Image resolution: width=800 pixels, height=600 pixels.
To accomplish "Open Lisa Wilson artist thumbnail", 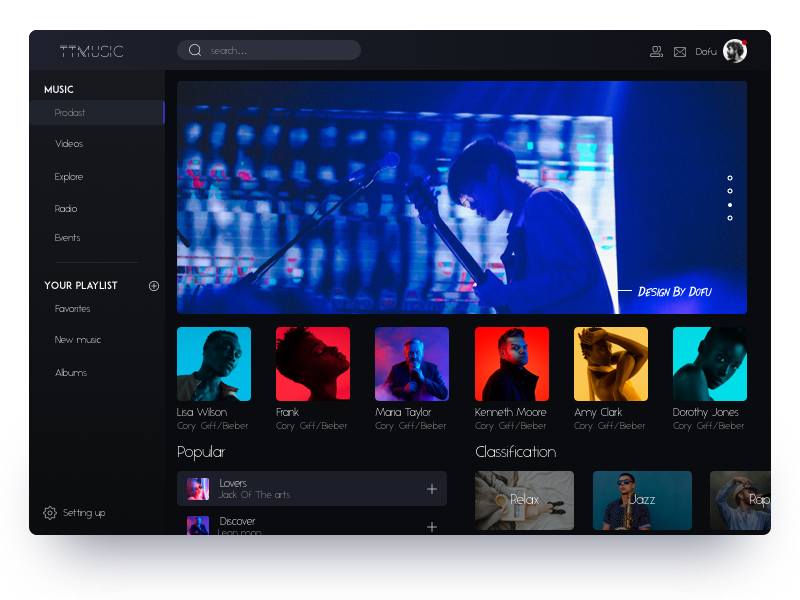I will coord(214,364).
